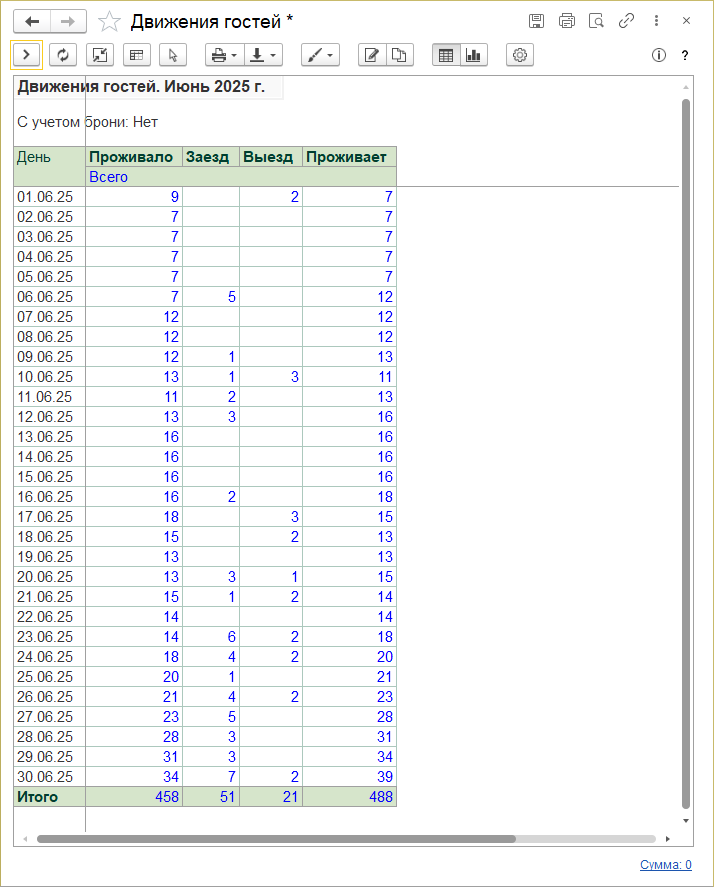Click the С учетом брони: Нет line
The image size is (714, 887).
[87, 122]
